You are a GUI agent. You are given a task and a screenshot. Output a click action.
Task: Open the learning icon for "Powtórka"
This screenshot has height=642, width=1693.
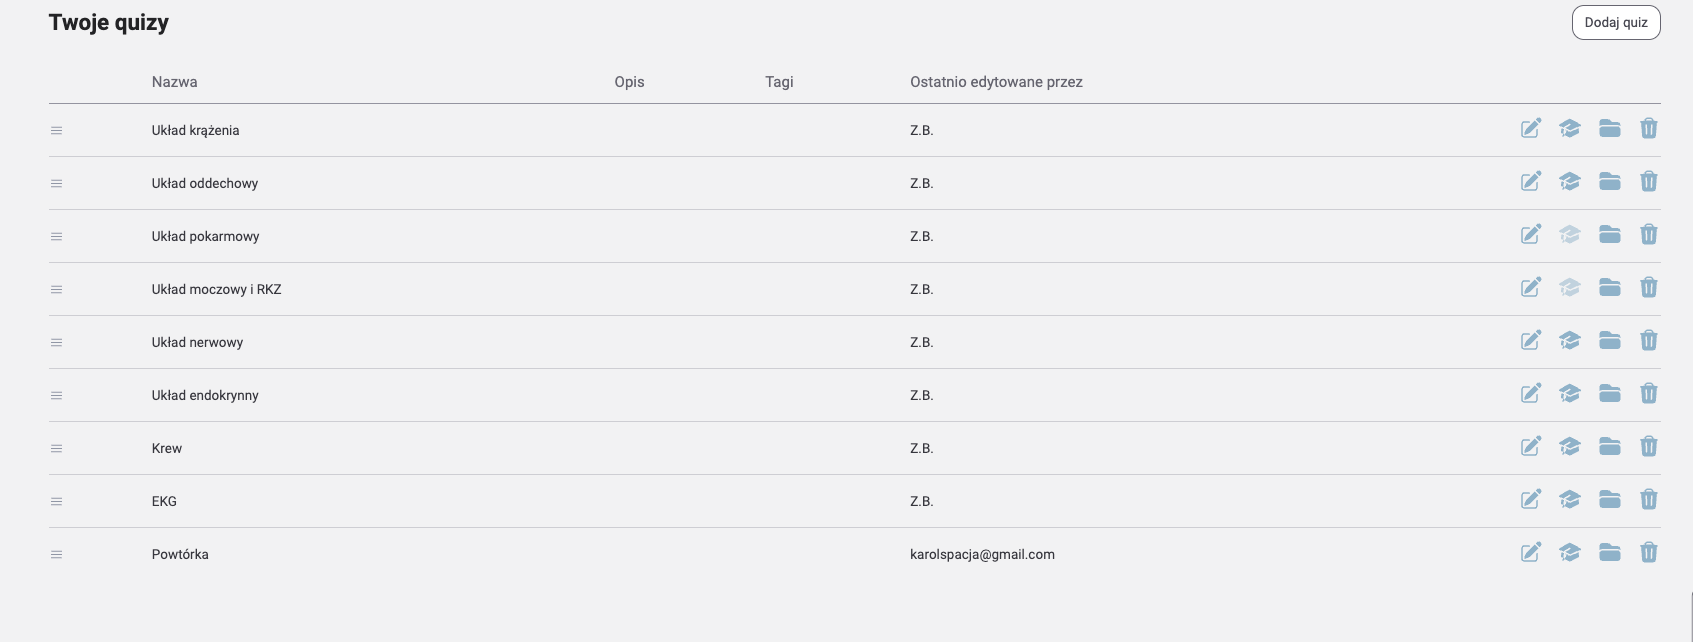1569,553
